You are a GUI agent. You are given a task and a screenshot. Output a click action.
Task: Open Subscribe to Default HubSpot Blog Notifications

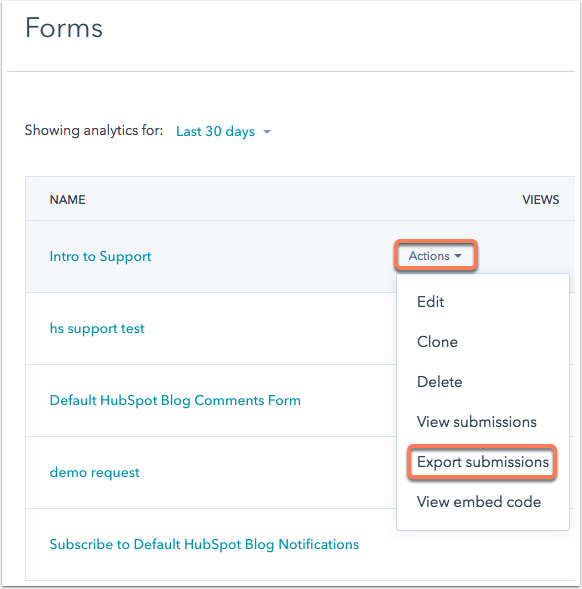204,544
